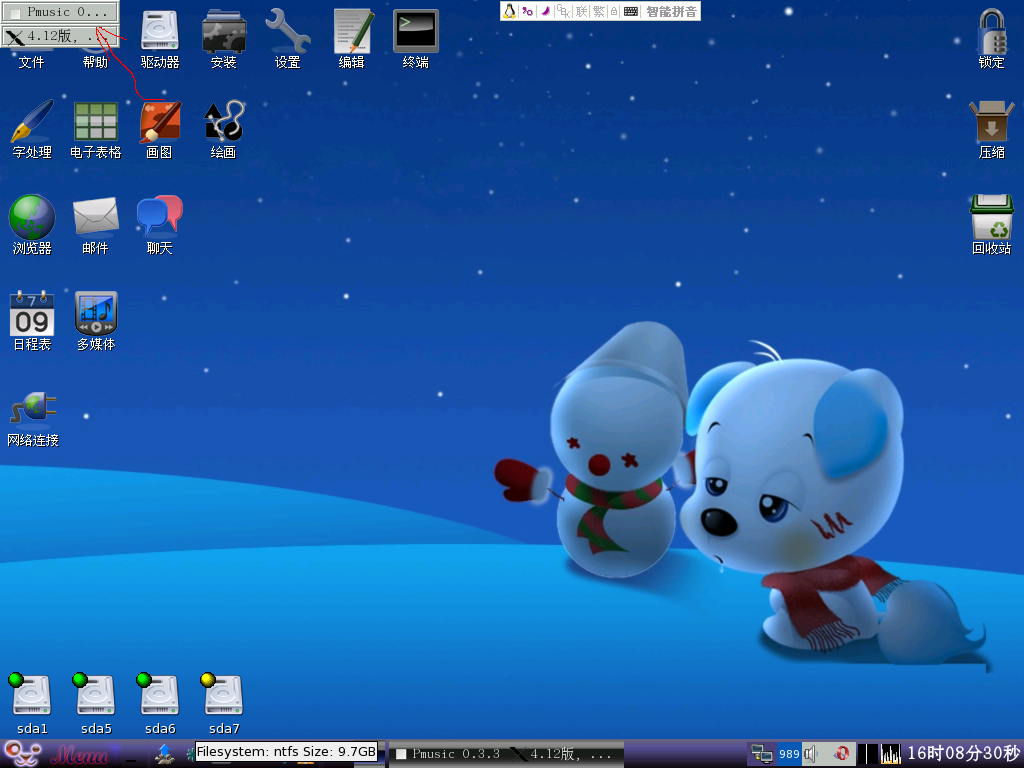Toggle the 繁 traditional Chinese mode
The width and height of the screenshot is (1024, 768).
tap(598, 11)
